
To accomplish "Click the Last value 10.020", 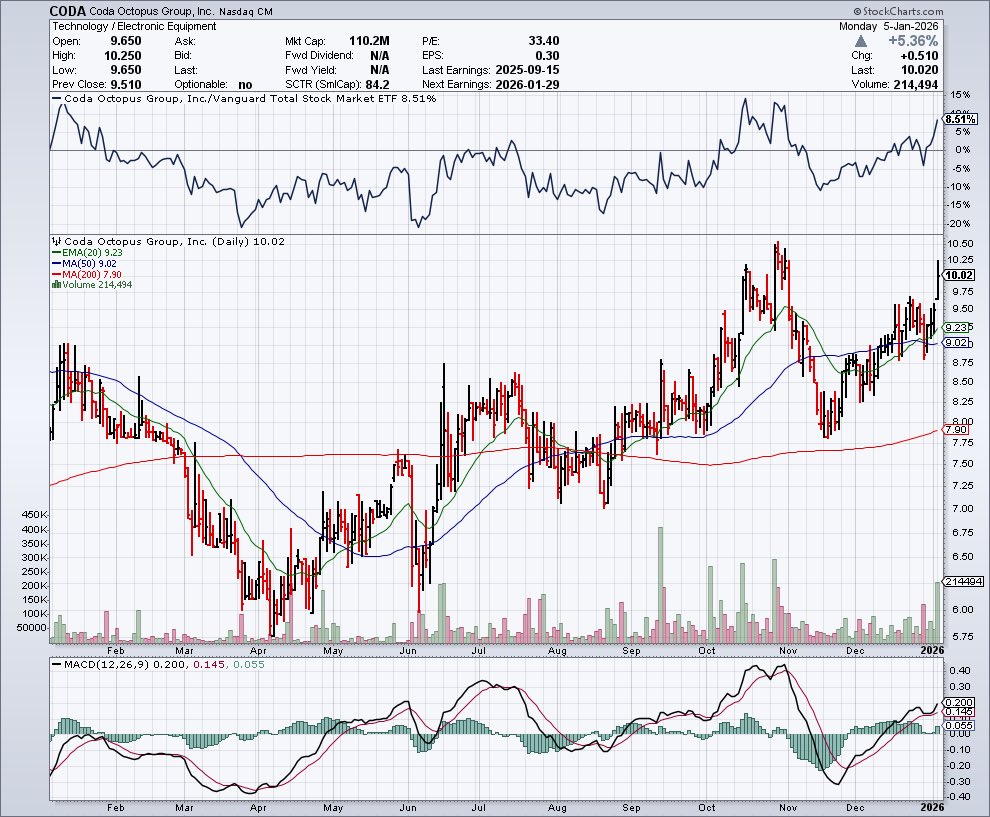I will (x=919, y=70).
